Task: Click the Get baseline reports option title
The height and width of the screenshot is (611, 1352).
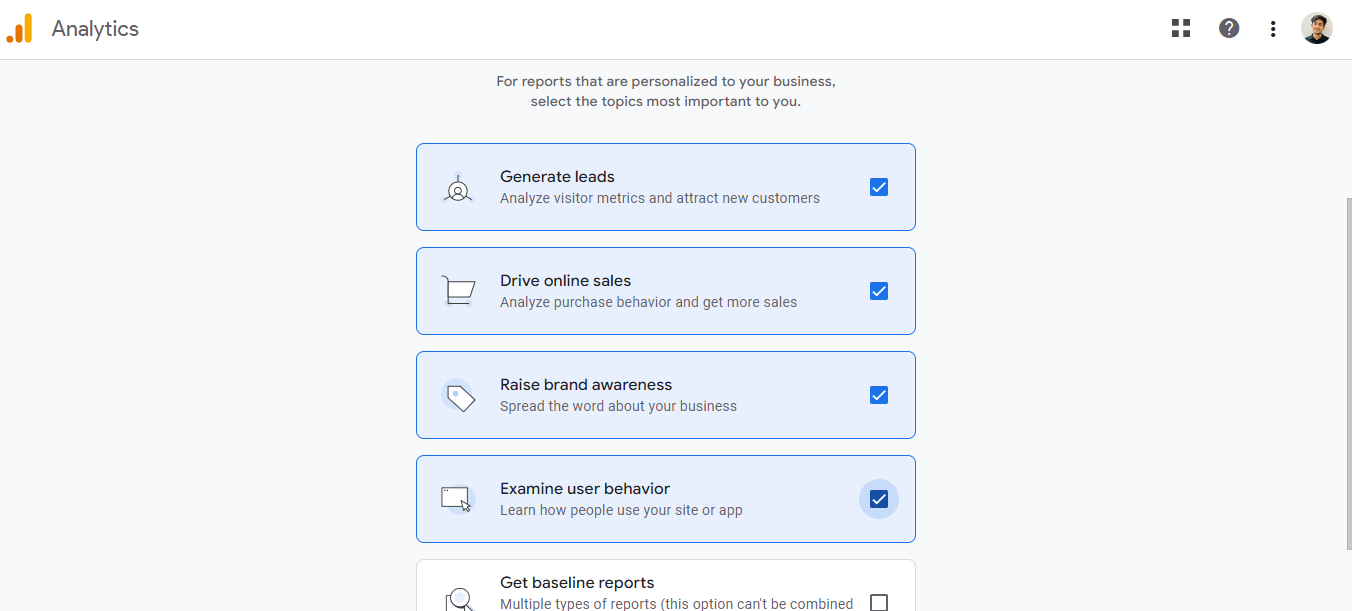Action: [x=577, y=583]
